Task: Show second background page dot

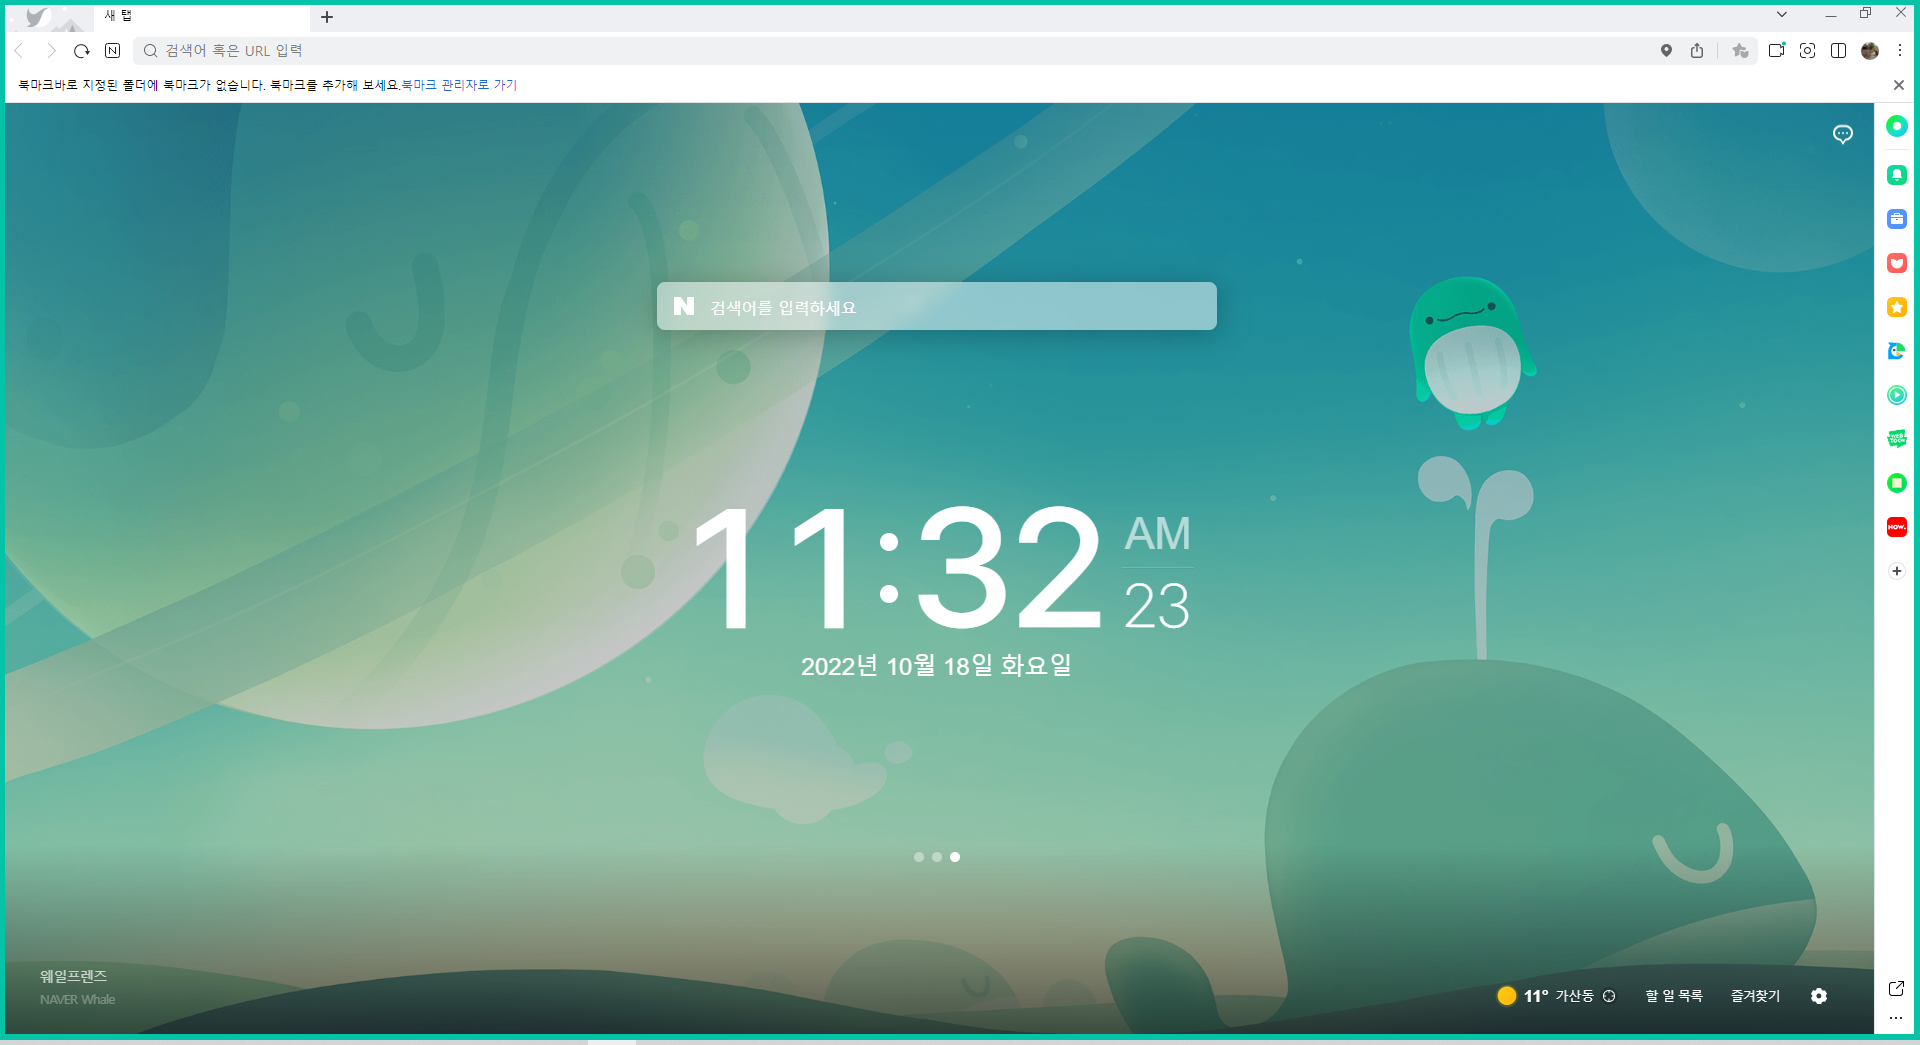Action: coord(937,857)
